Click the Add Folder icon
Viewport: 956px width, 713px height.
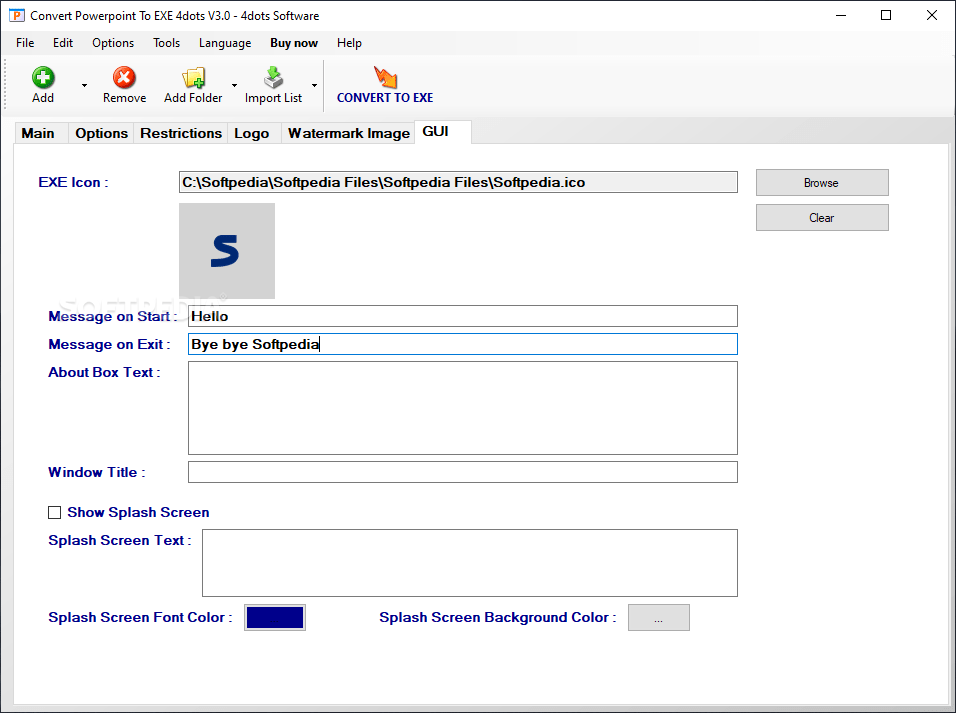pos(193,78)
